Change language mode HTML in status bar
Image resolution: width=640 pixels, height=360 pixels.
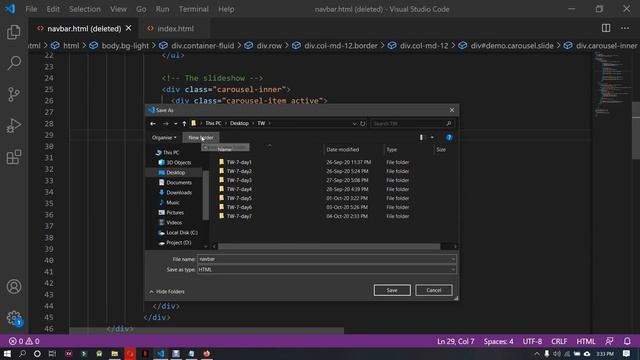pyautogui.click(x=586, y=341)
